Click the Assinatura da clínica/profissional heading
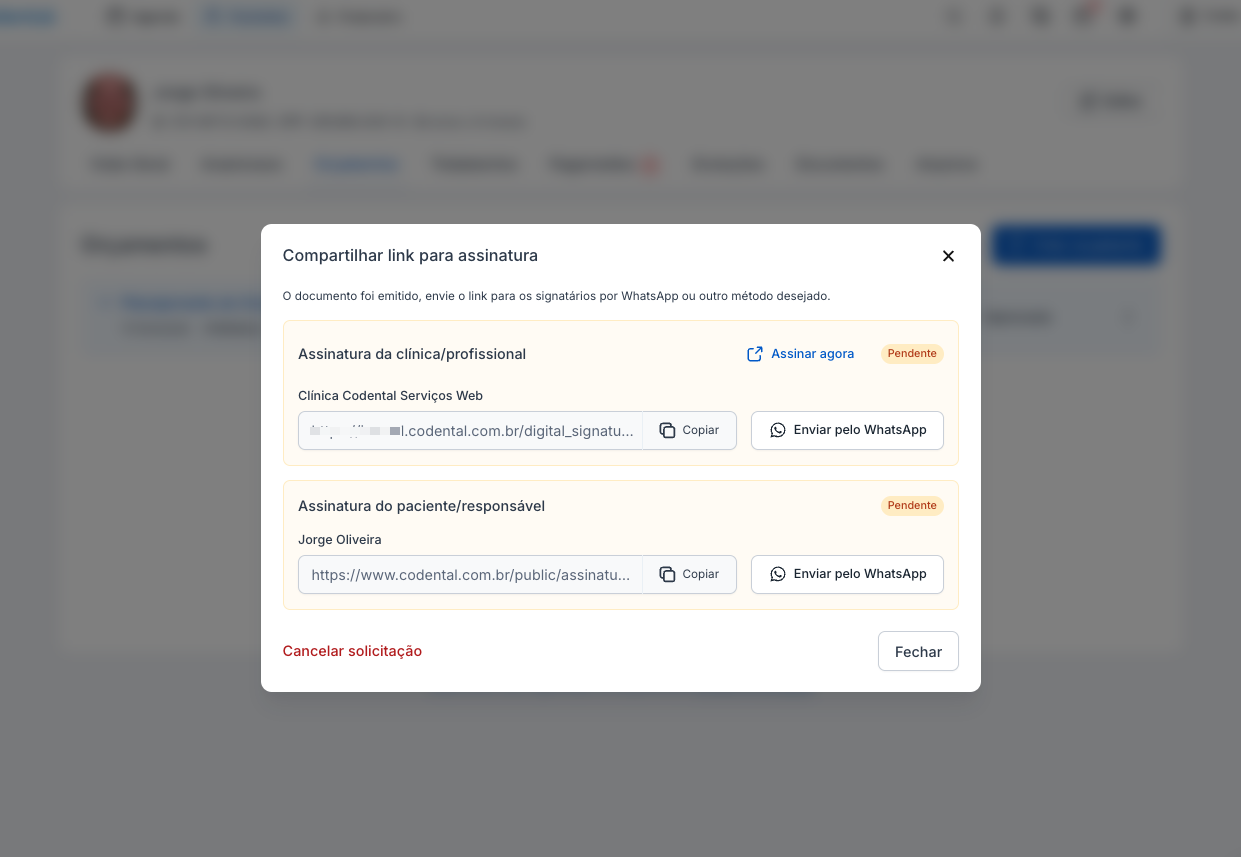1241x857 pixels. tap(412, 354)
